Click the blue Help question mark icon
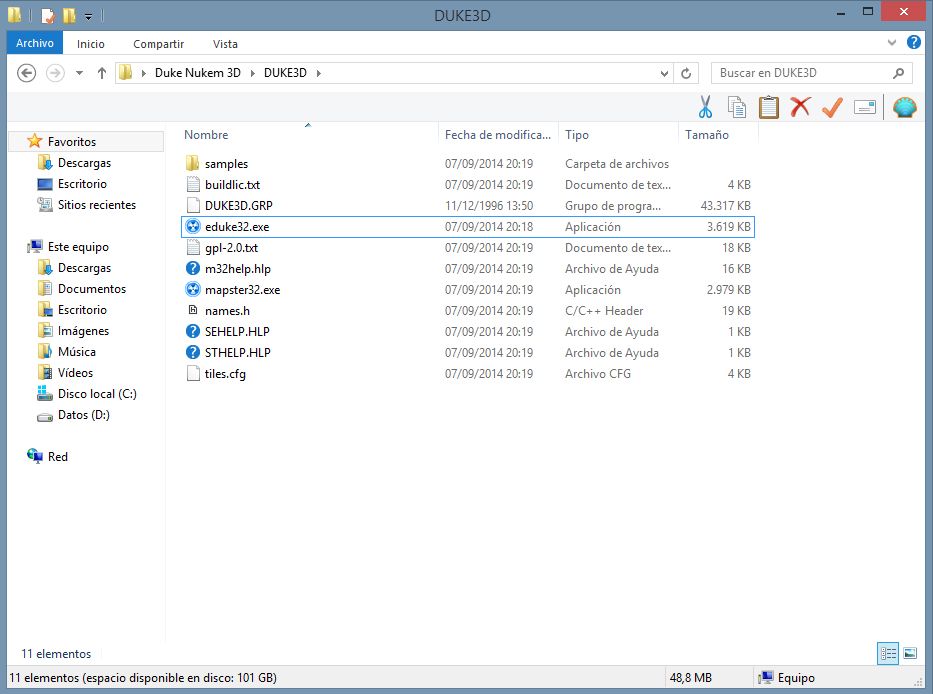The width and height of the screenshot is (933, 694). tap(914, 42)
